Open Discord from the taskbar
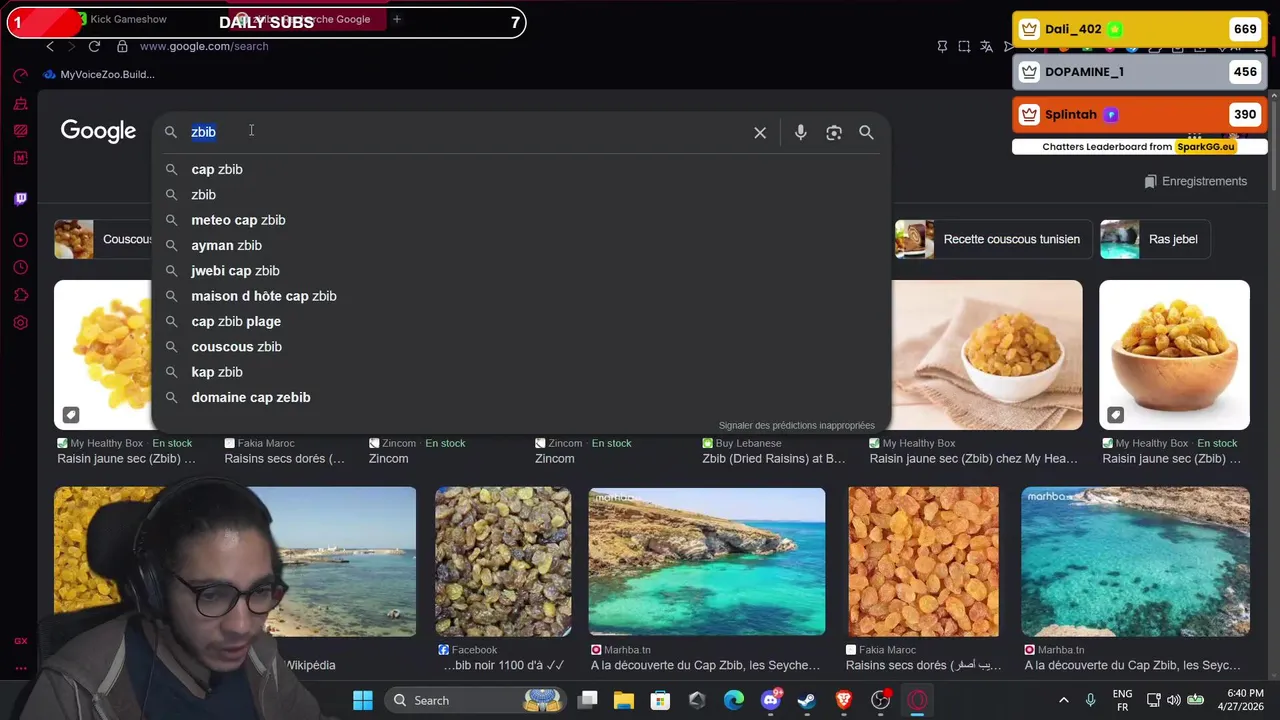 coord(770,700)
